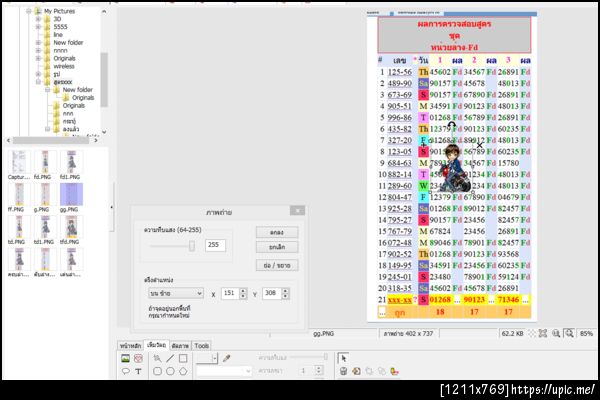Increase the Y position stepper value
Viewport: 600px width, 400px height.
click(x=285, y=291)
